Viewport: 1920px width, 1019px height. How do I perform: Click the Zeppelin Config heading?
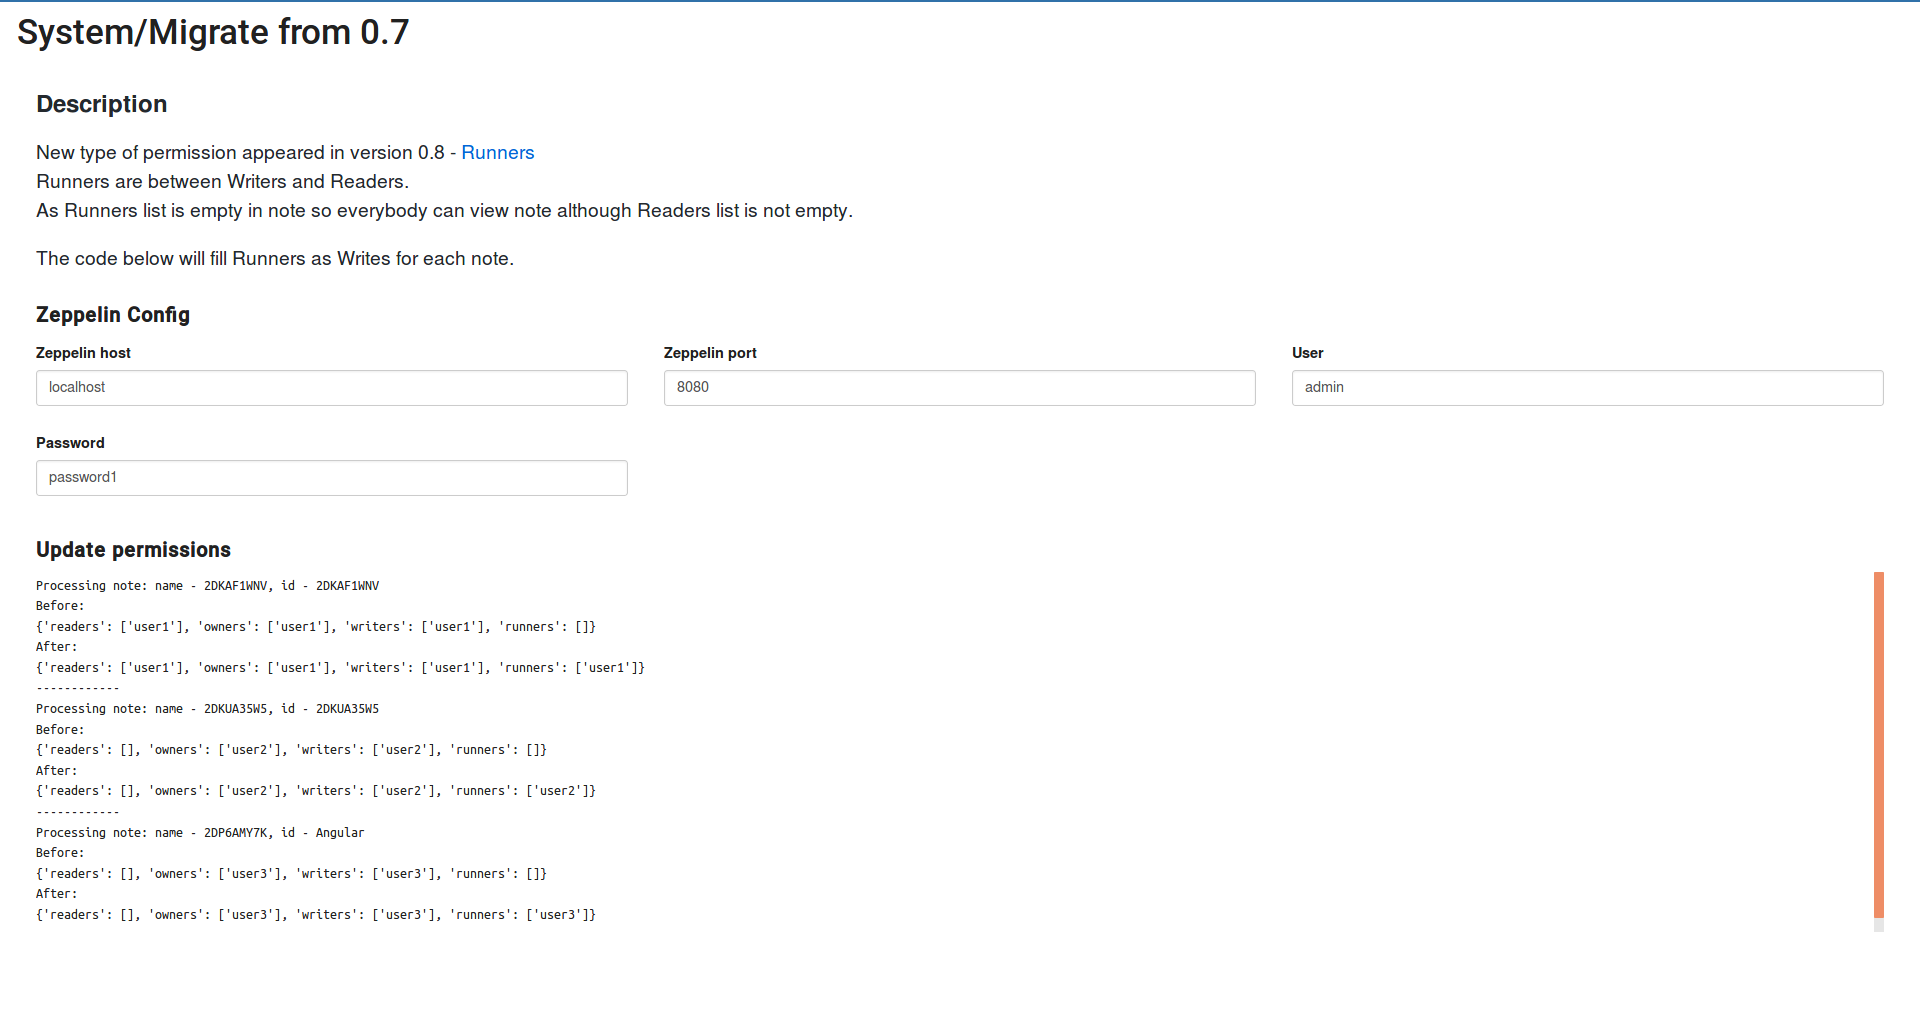coord(113,315)
